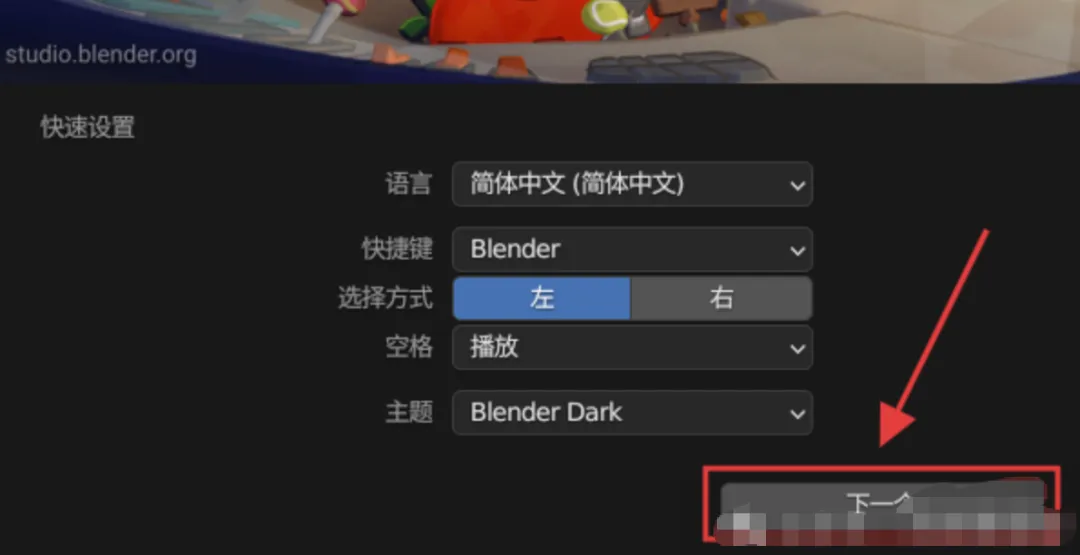The width and height of the screenshot is (1080, 555).
Task: Click the 下一个 next button
Action: click(x=882, y=503)
